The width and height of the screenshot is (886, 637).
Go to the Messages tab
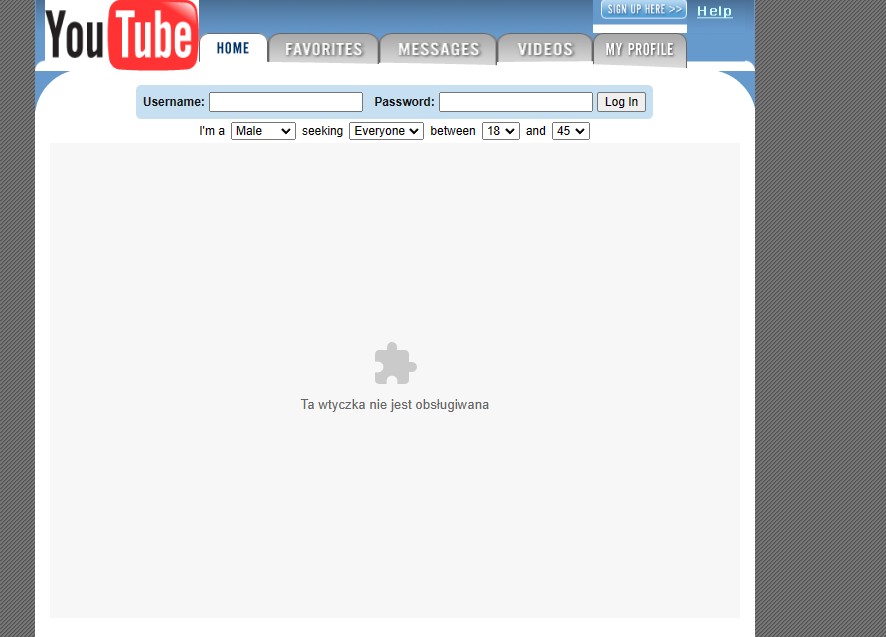[438, 49]
